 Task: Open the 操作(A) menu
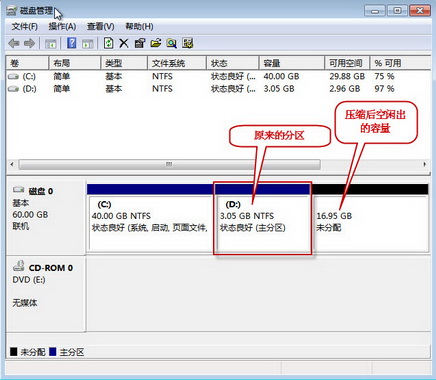point(62,26)
